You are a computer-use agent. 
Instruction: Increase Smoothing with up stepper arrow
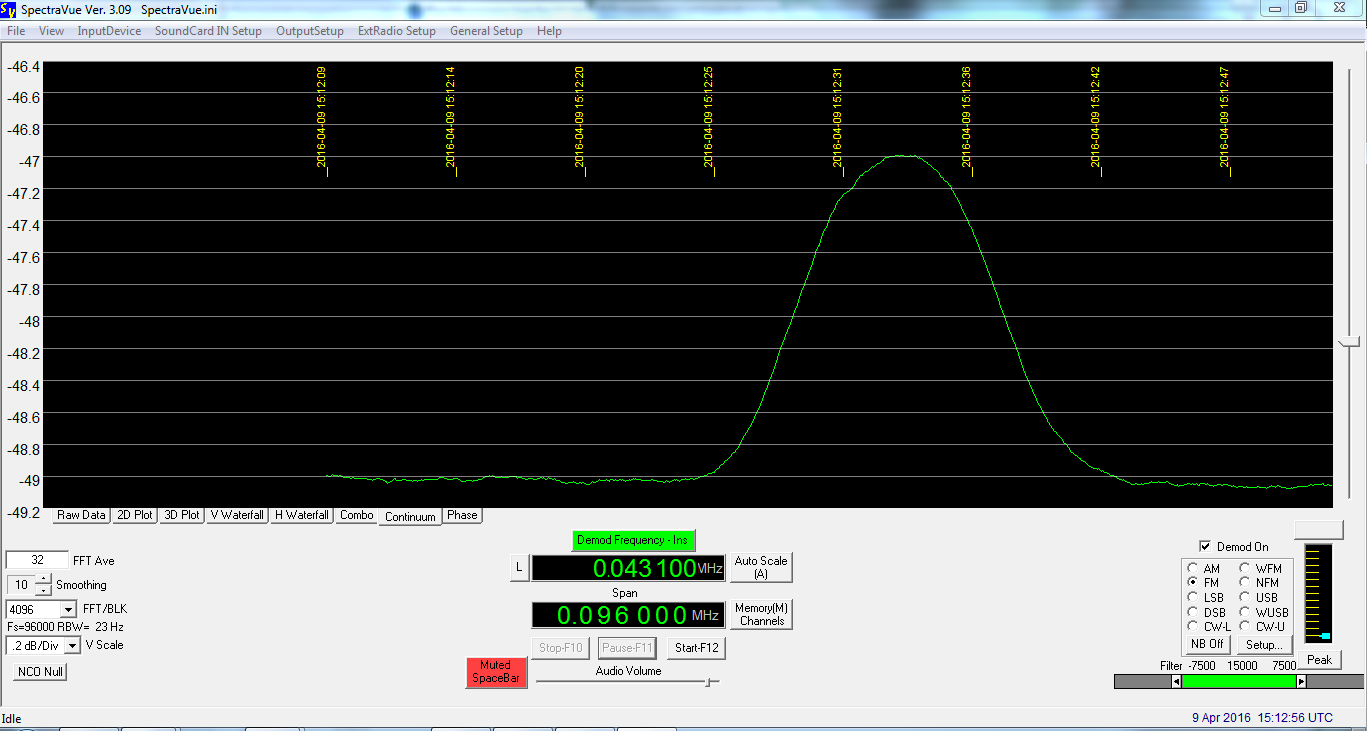(x=41, y=580)
